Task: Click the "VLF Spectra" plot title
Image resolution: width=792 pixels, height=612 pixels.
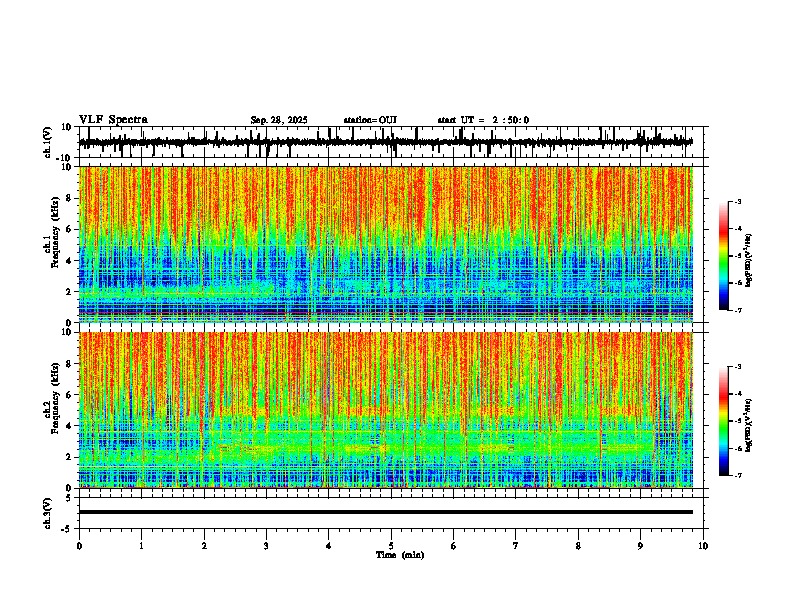Action: pos(113,120)
